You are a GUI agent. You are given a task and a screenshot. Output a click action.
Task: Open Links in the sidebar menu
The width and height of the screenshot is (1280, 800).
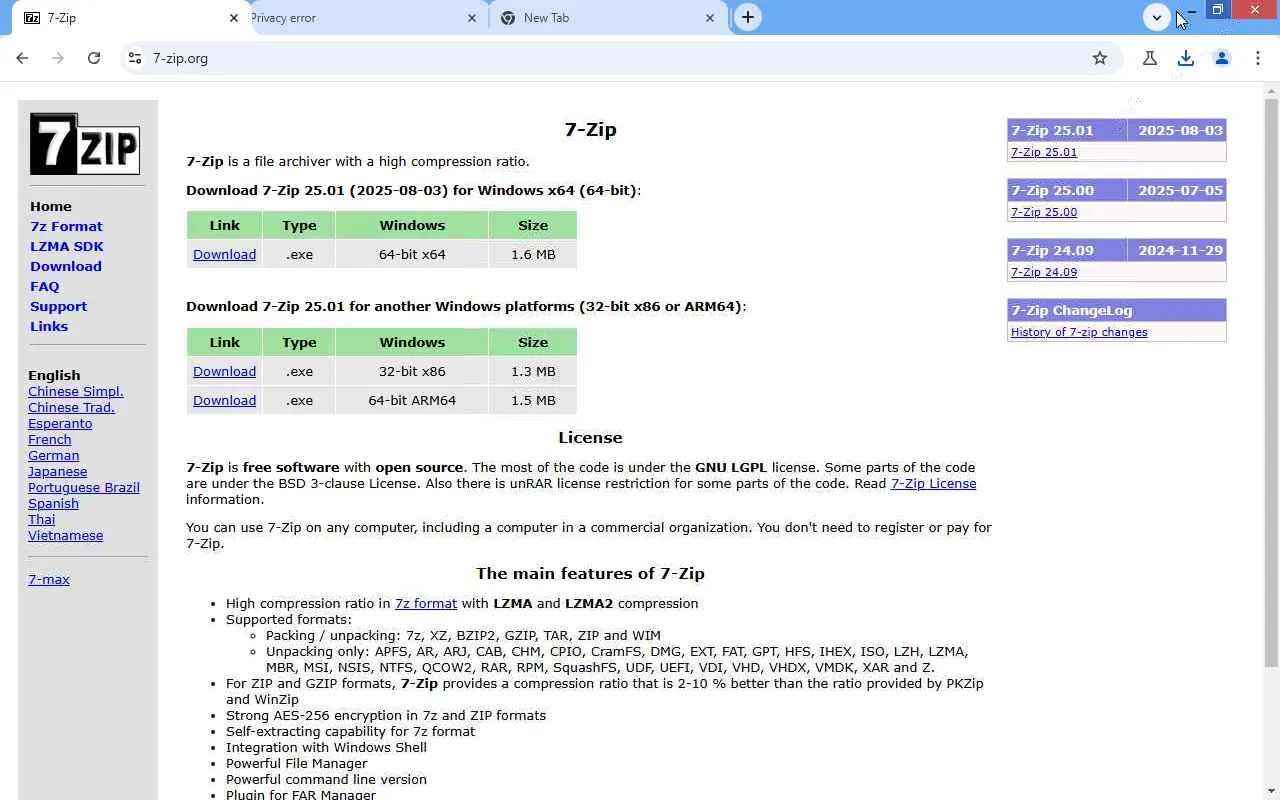tap(49, 326)
